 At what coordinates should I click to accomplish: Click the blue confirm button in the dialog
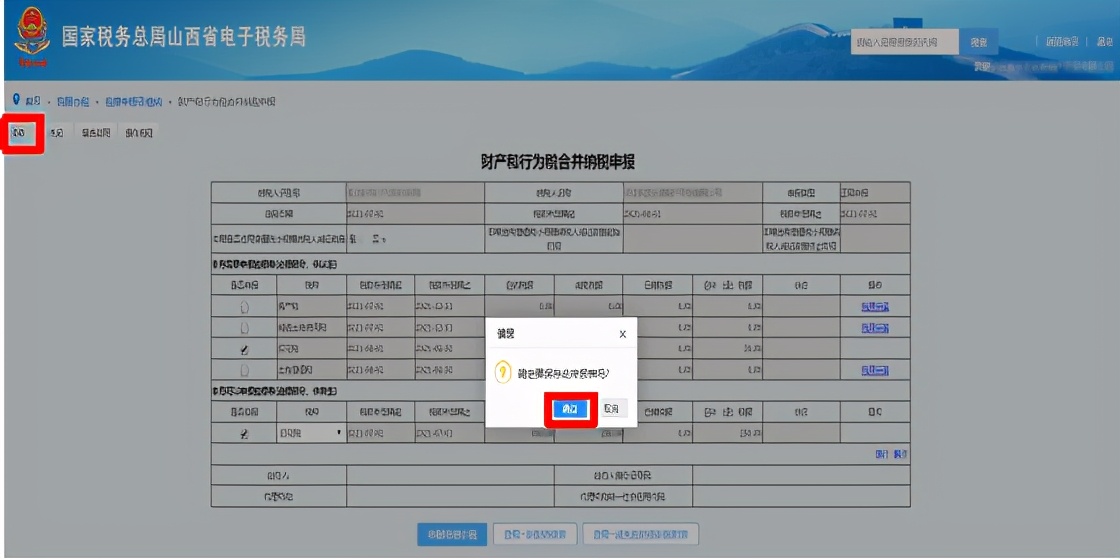(571, 409)
